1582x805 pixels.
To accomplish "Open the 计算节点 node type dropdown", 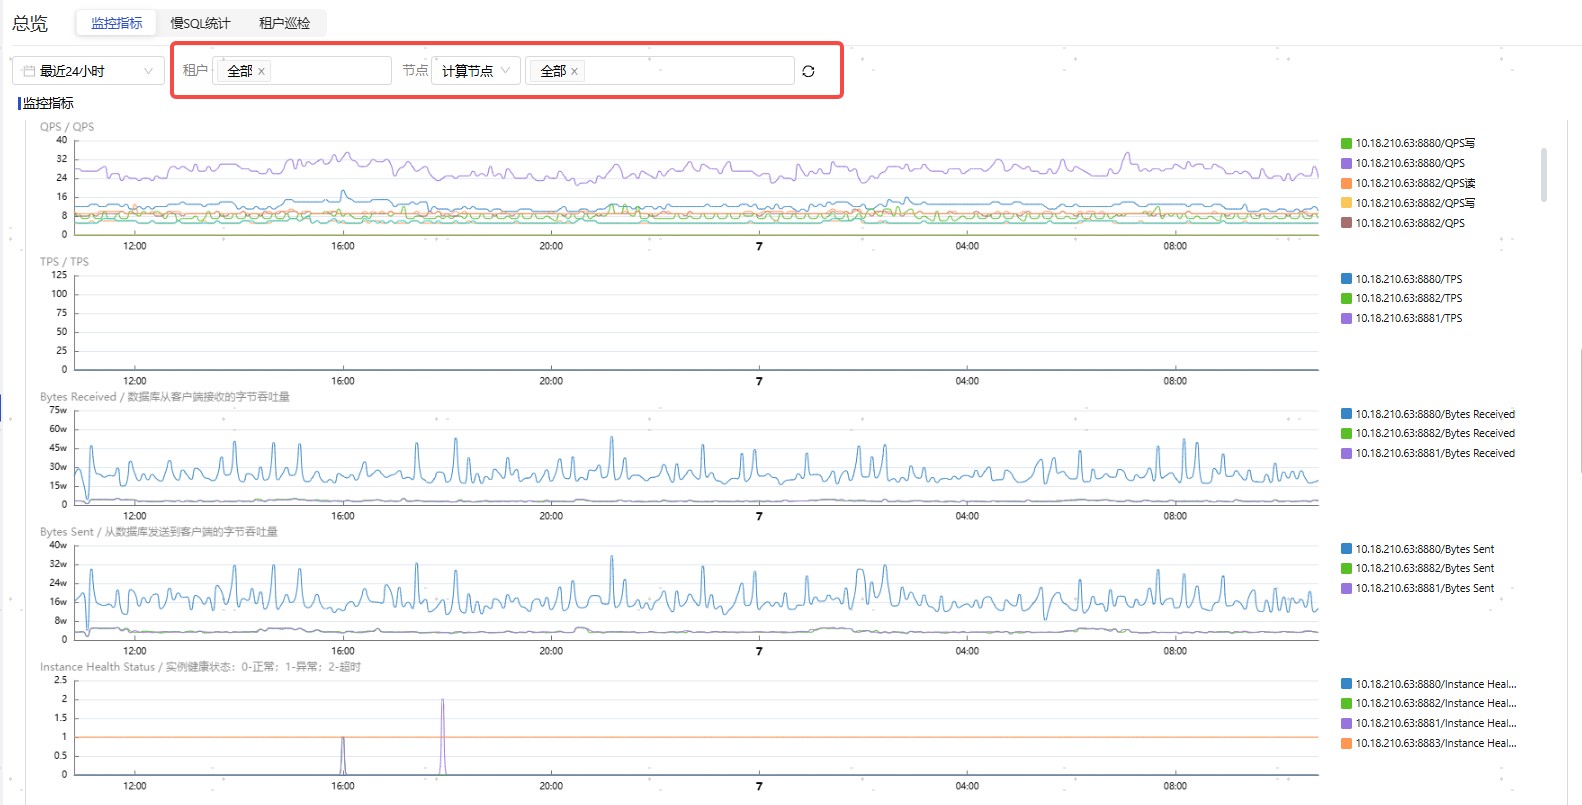I will [x=476, y=71].
